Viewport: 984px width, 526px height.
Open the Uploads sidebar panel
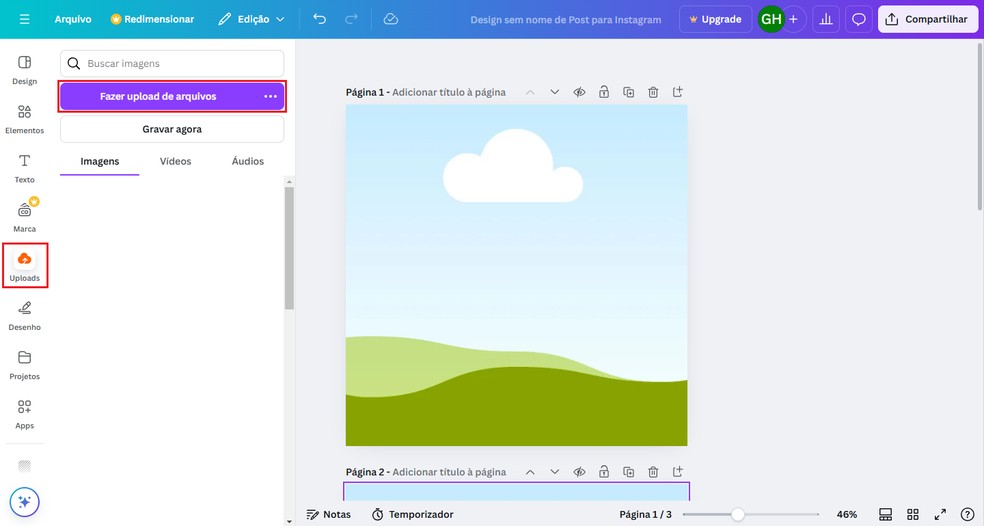pos(24,266)
